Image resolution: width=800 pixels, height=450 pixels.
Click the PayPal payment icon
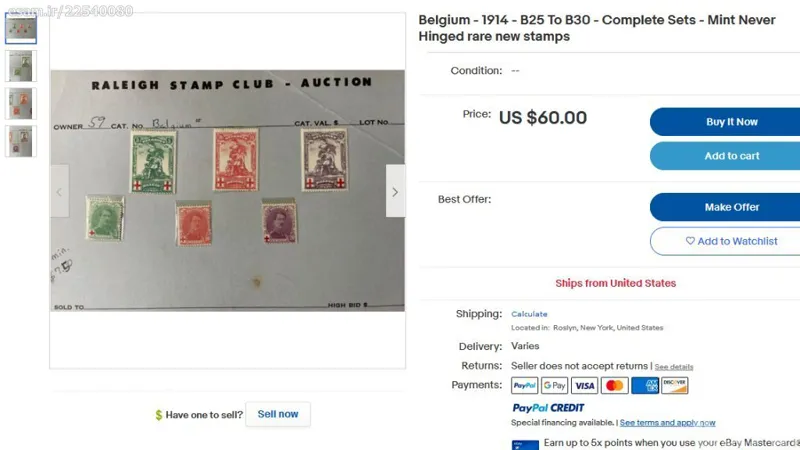[x=524, y=385]
